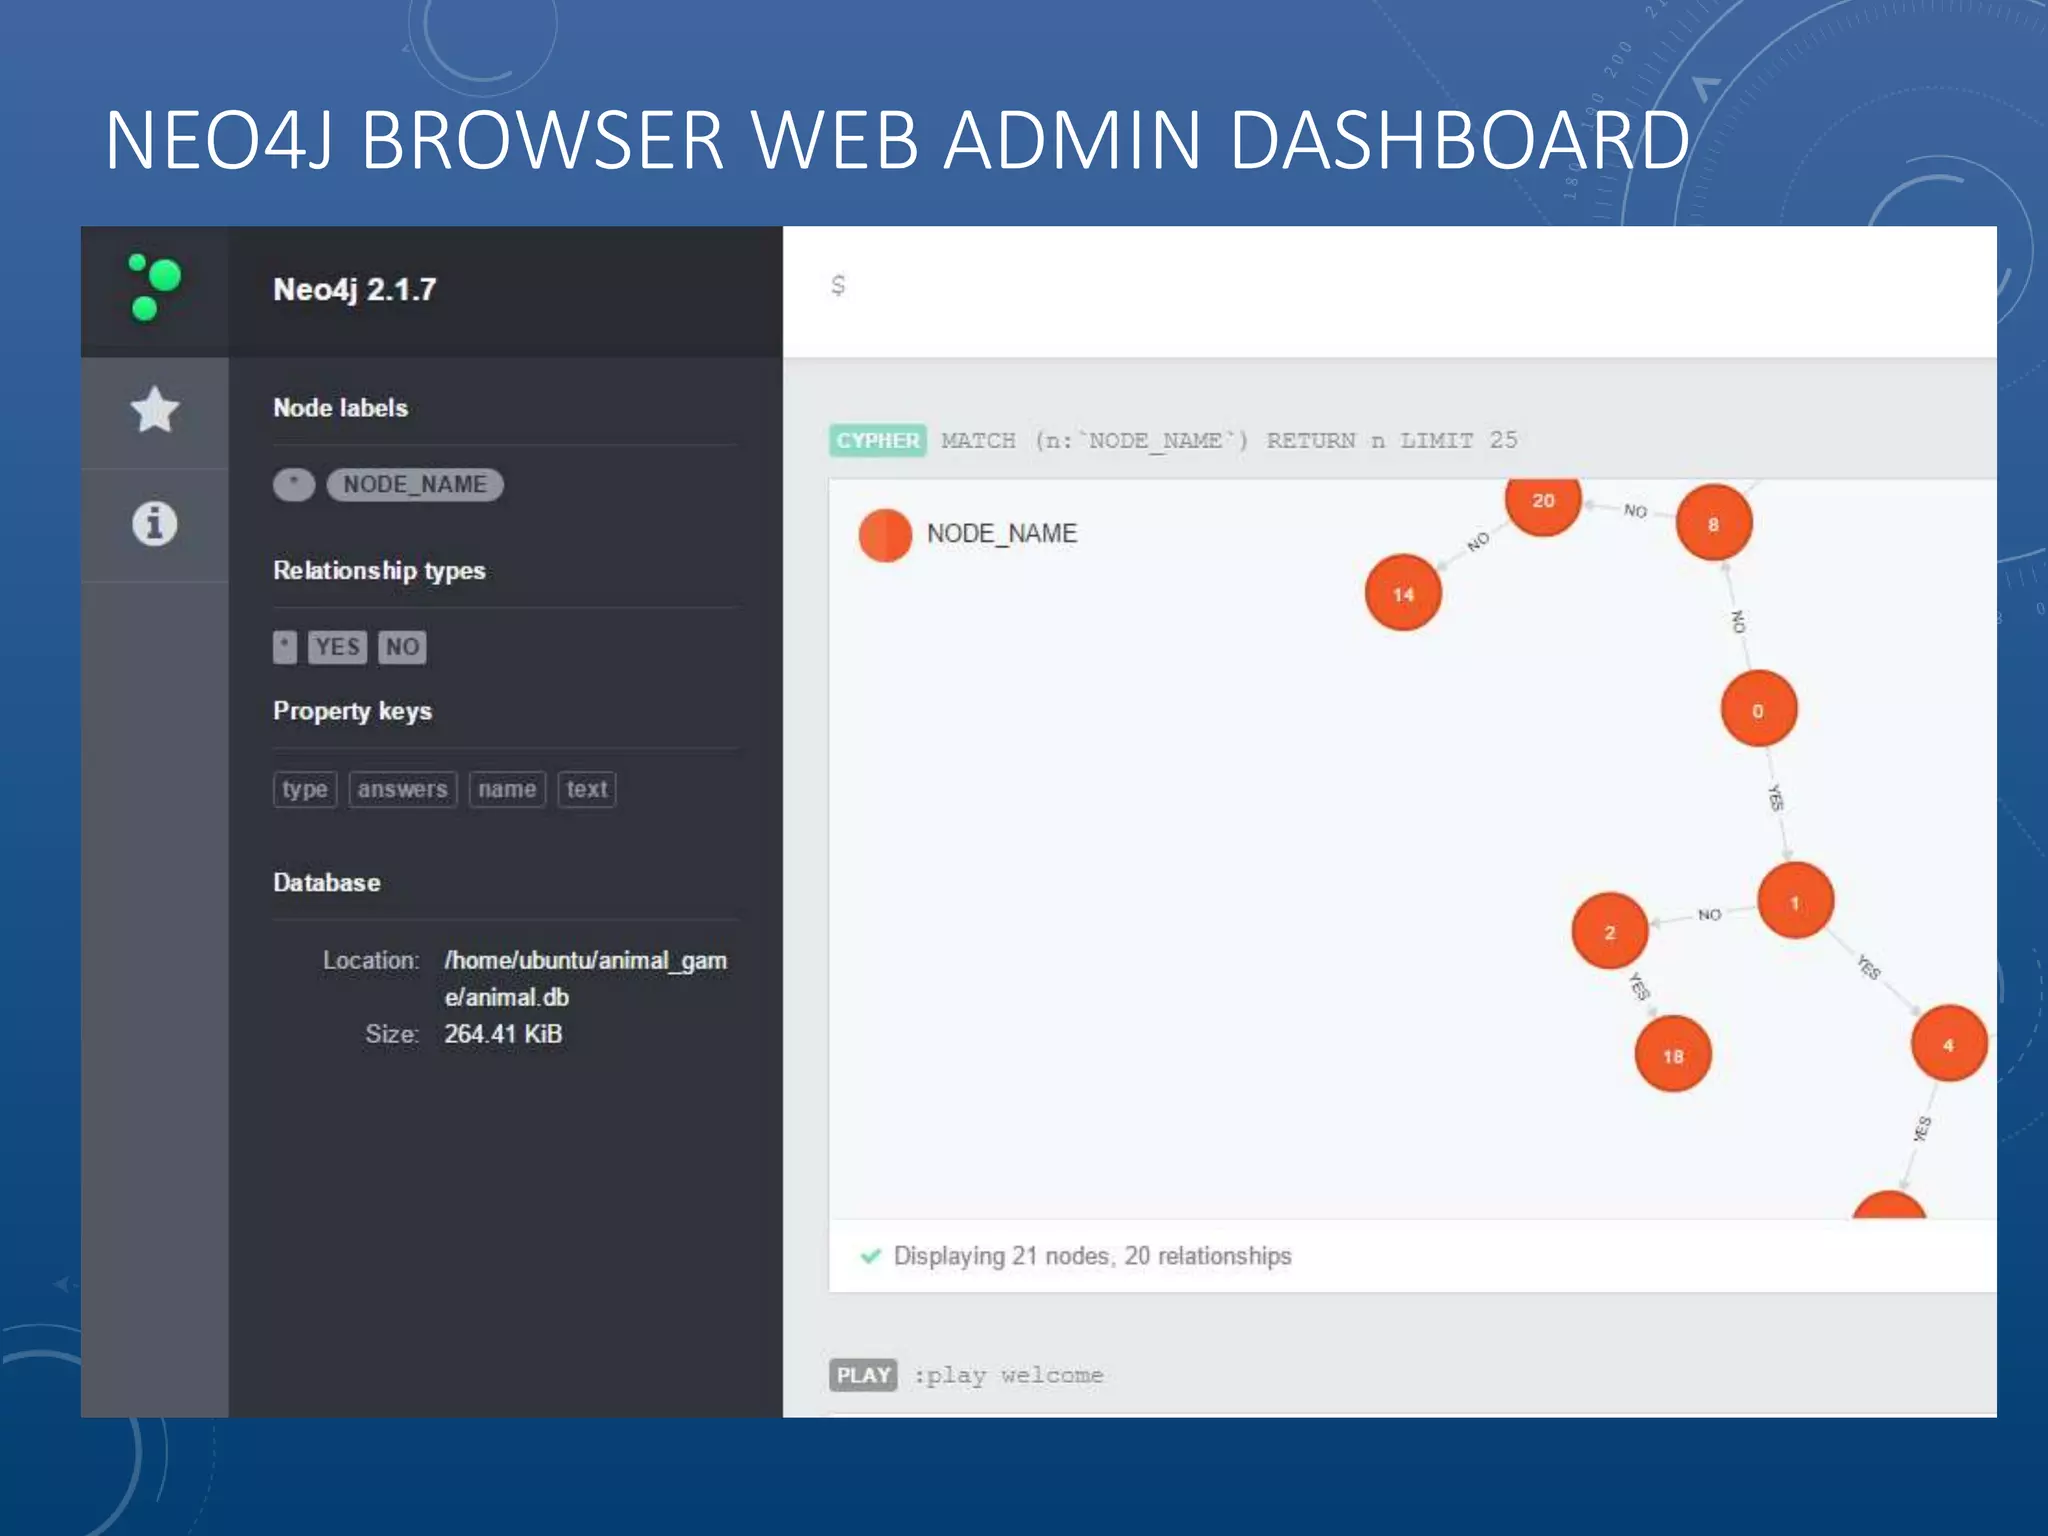
Task: Focus the $ command input field
Action: [1390, 290]
